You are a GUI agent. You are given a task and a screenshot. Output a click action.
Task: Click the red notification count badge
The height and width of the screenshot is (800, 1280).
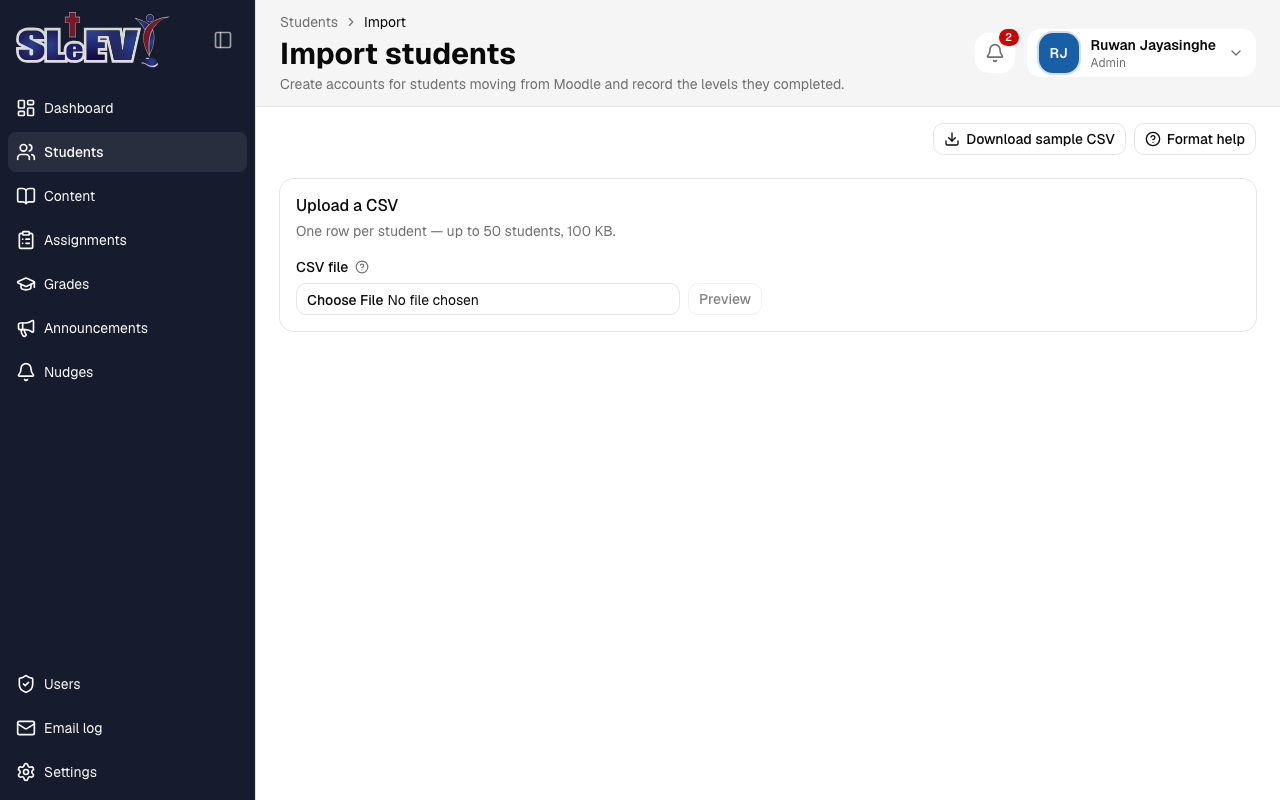pos(1008,38)
